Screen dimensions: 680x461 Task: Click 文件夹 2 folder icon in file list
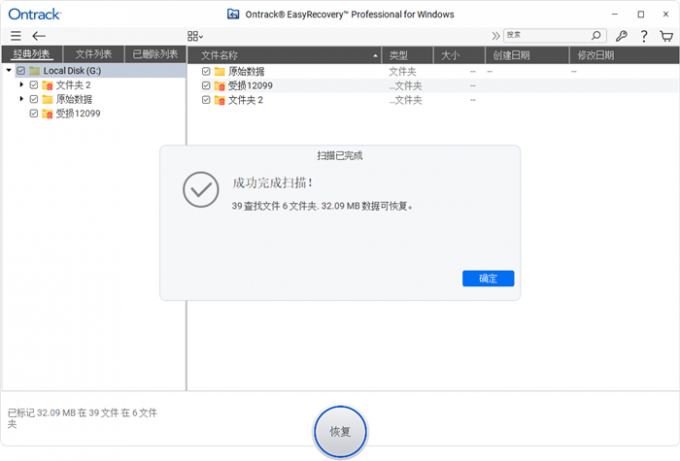point(220,100)
